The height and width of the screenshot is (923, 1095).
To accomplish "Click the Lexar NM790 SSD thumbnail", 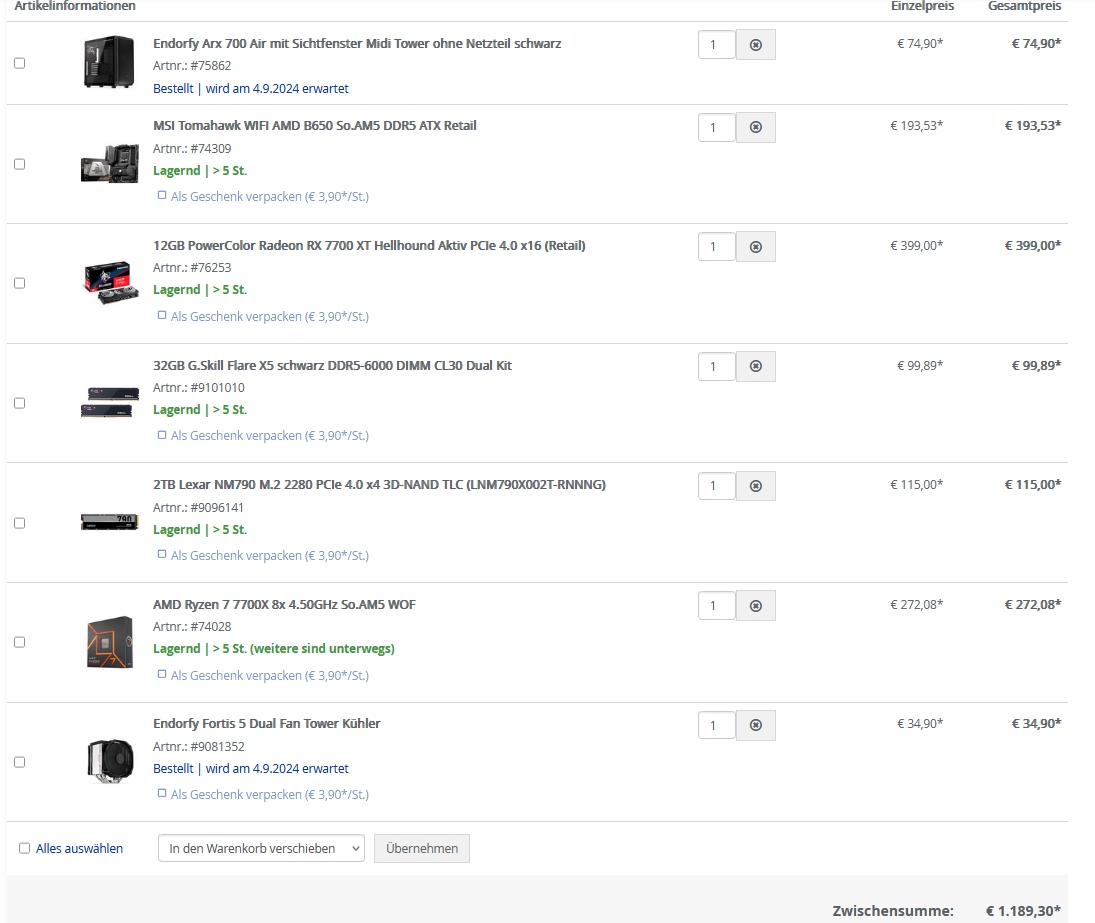I will tap(110, 522).
